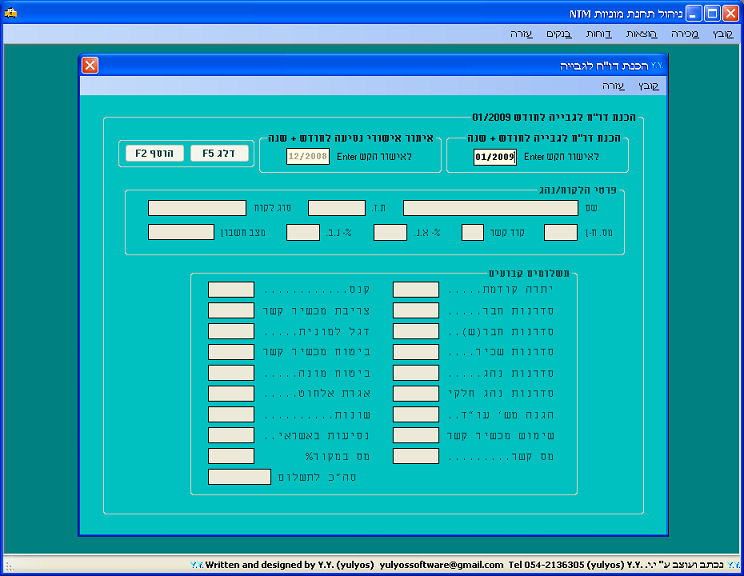Click the צריבת מכשיר קשר field

tap(232, 310)
